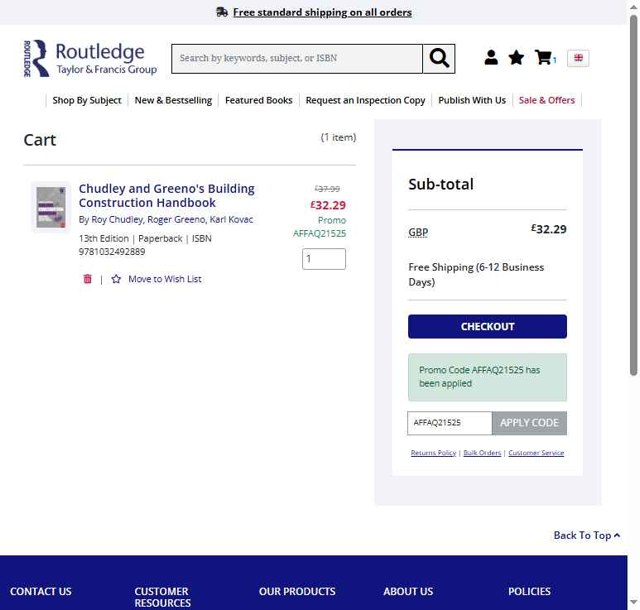Image resolution: width=640 pixels, height=610 pixels.
Task: Click the Routledge logo
Action: click(90, 58)
